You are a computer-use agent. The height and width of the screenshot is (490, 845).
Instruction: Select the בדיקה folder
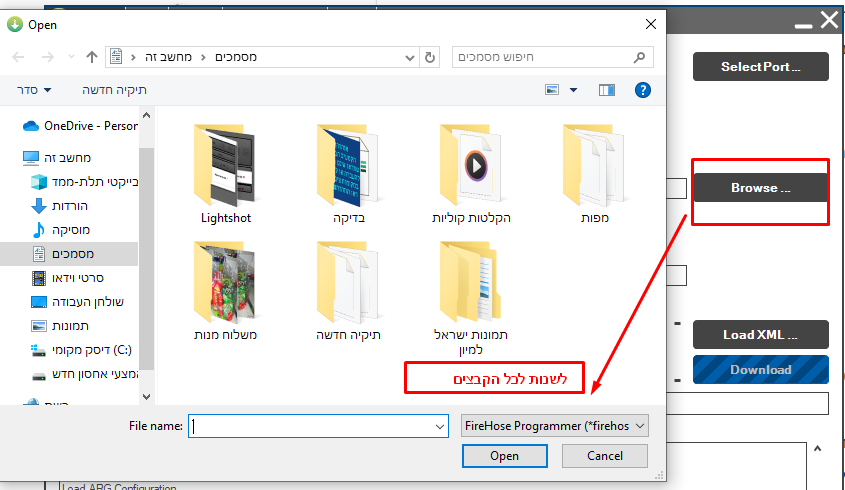(349, 174)
